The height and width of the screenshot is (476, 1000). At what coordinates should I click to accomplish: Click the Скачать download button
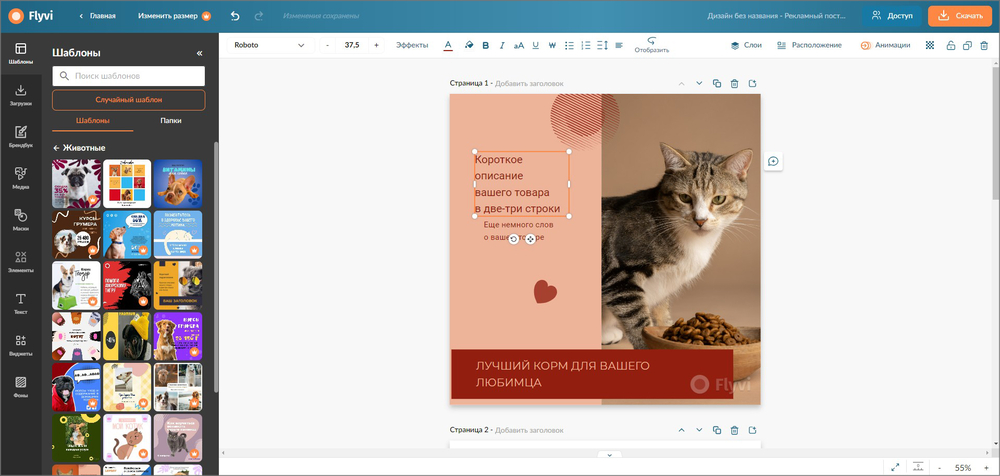(960, 16)
